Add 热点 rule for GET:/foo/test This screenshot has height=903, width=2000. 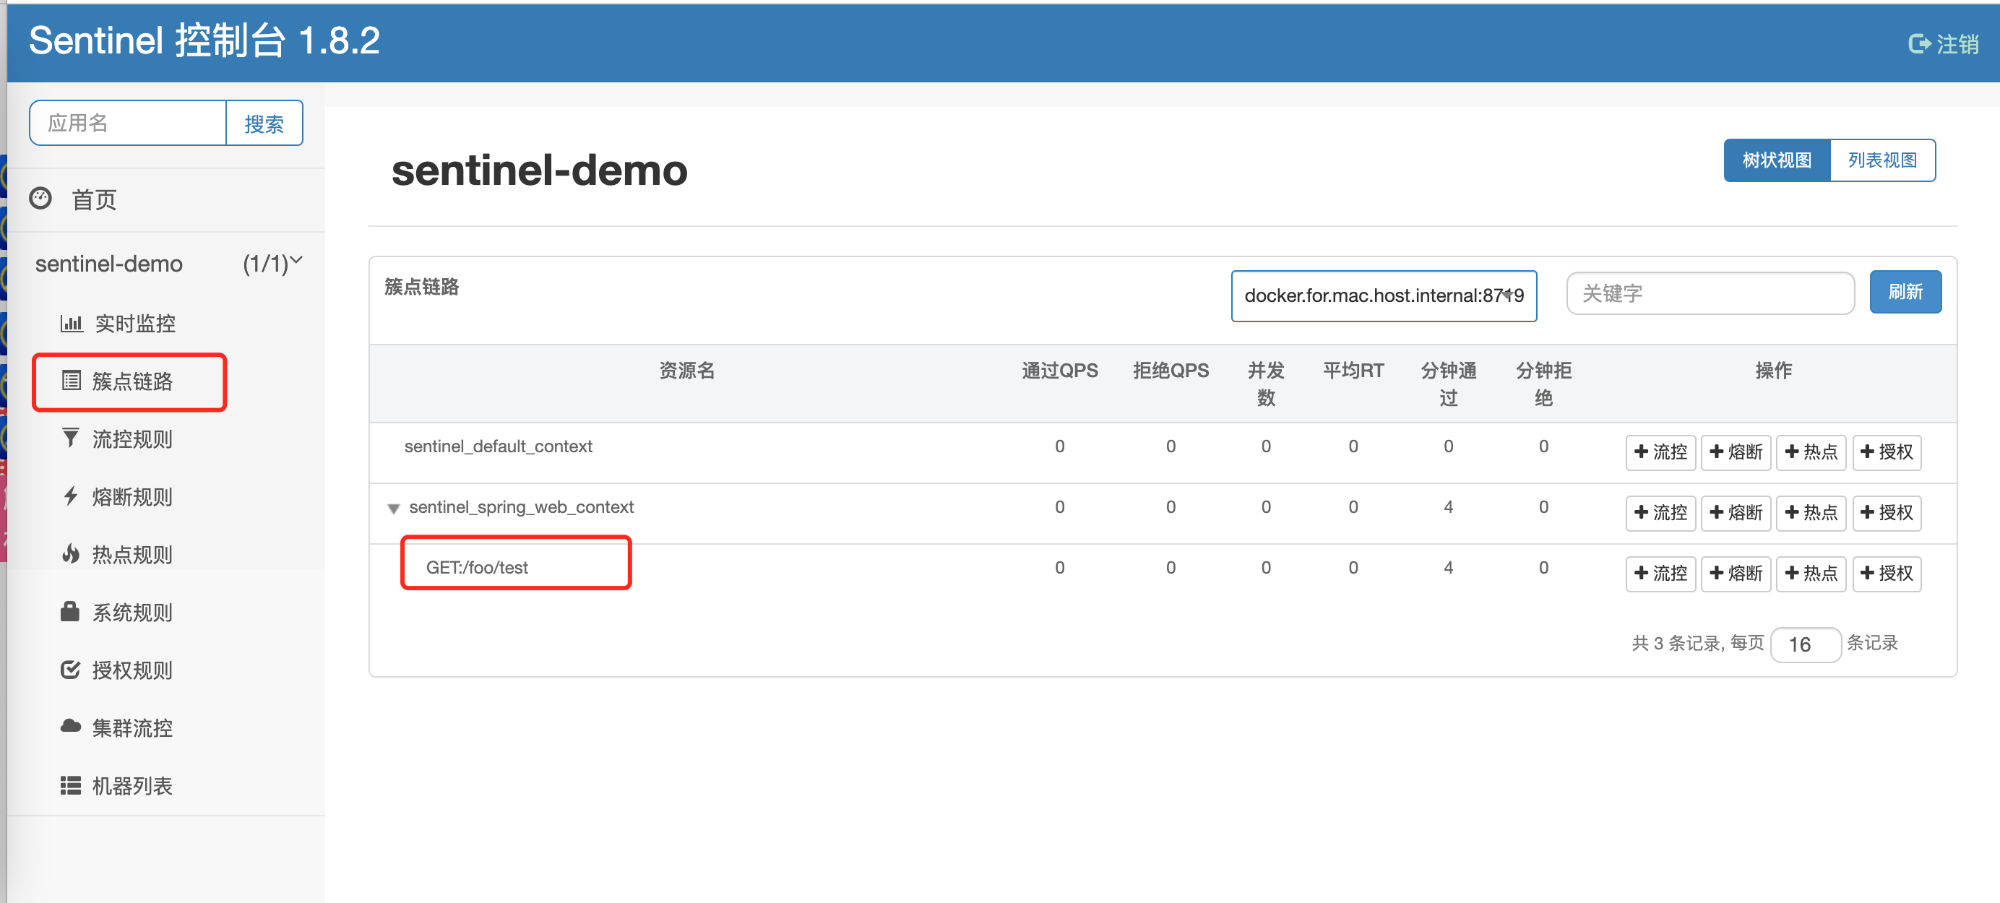point(1811,574)
